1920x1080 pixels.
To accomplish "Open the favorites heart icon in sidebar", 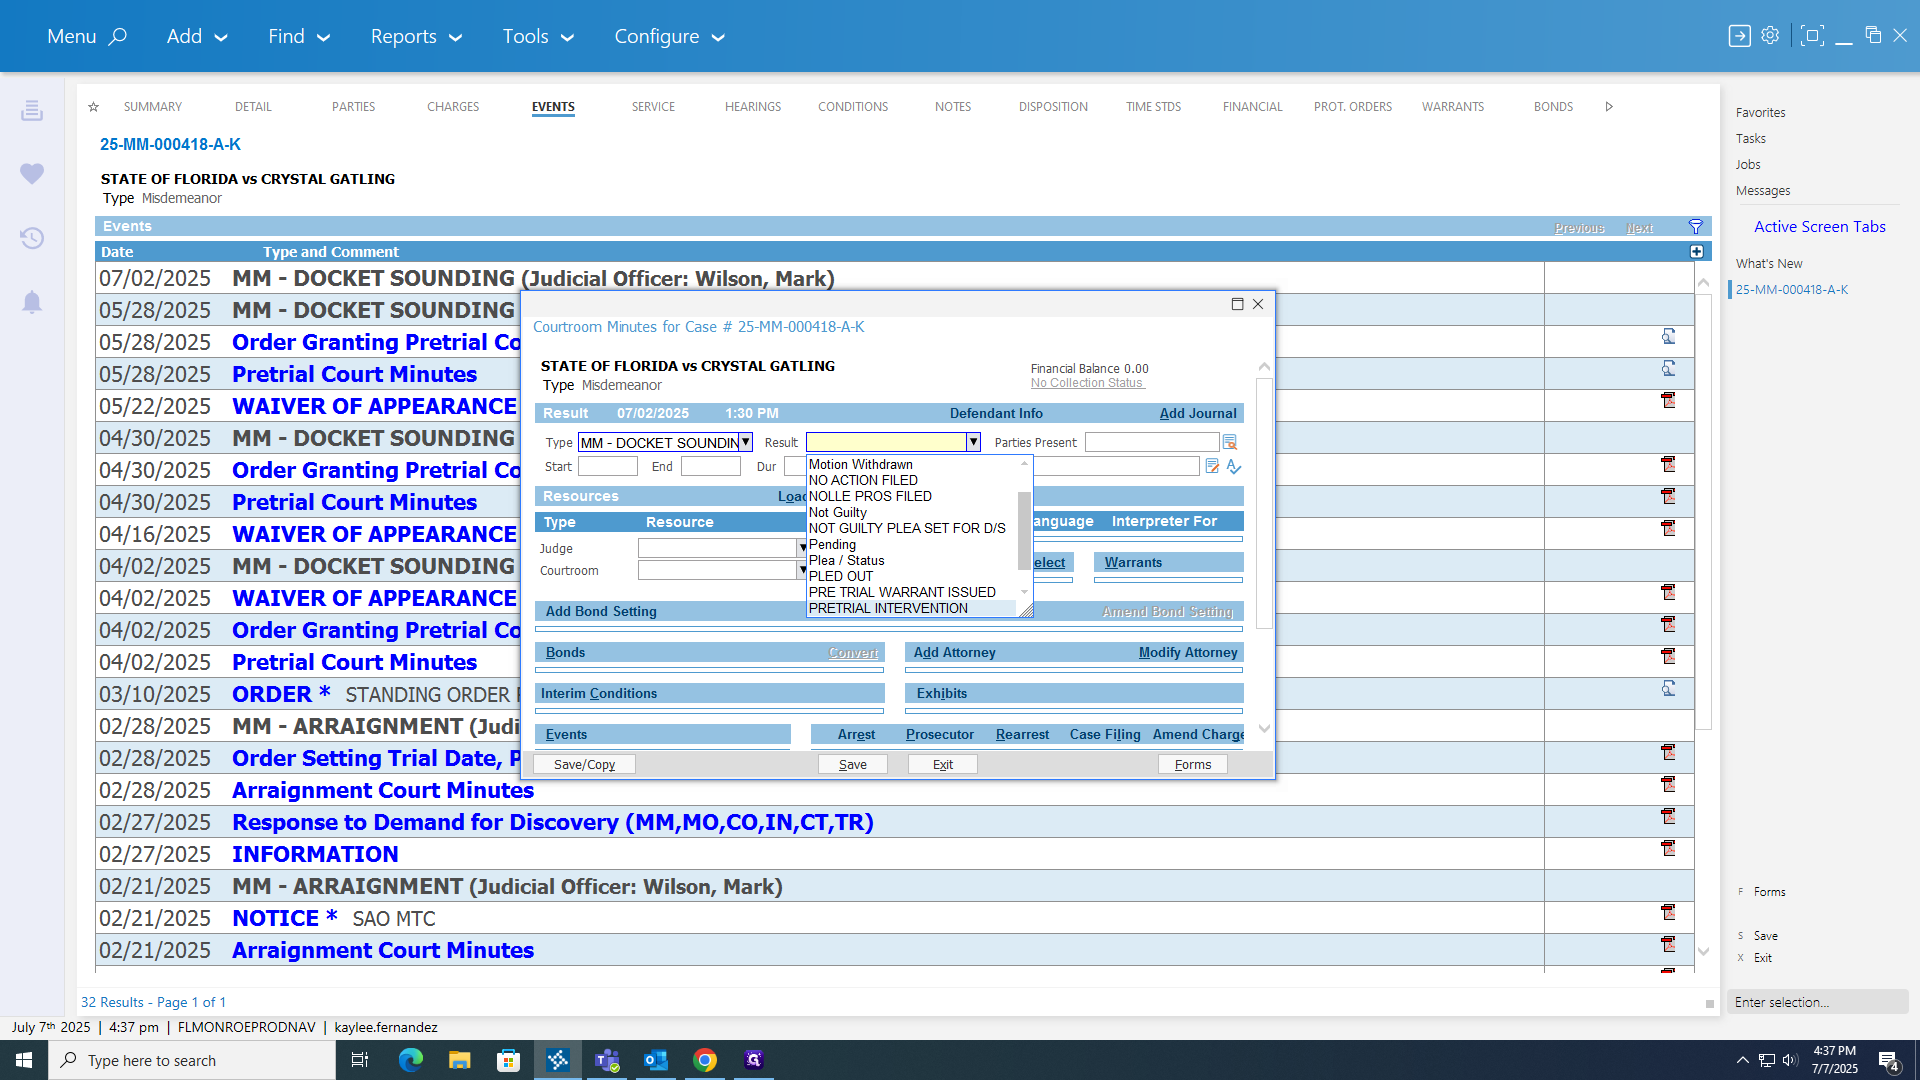I will coord(32,173).
